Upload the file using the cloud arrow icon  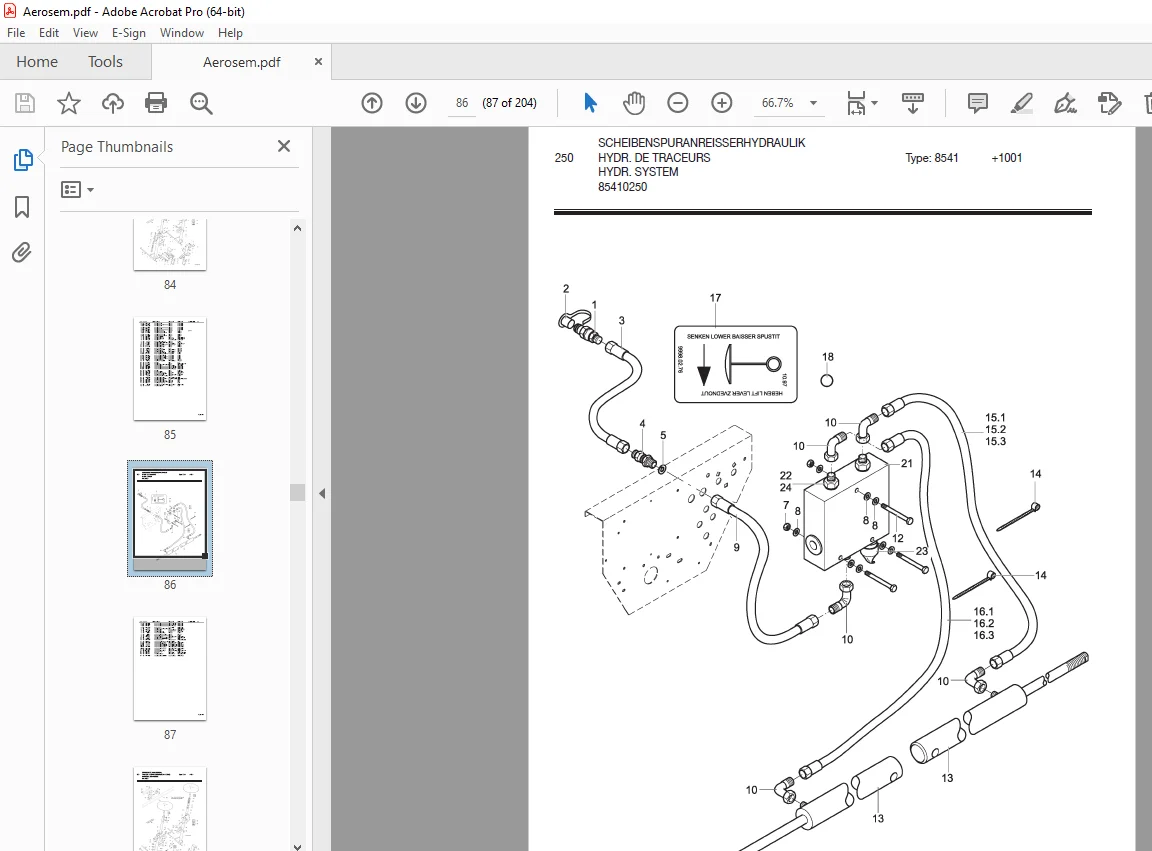(x=112, y=103)
